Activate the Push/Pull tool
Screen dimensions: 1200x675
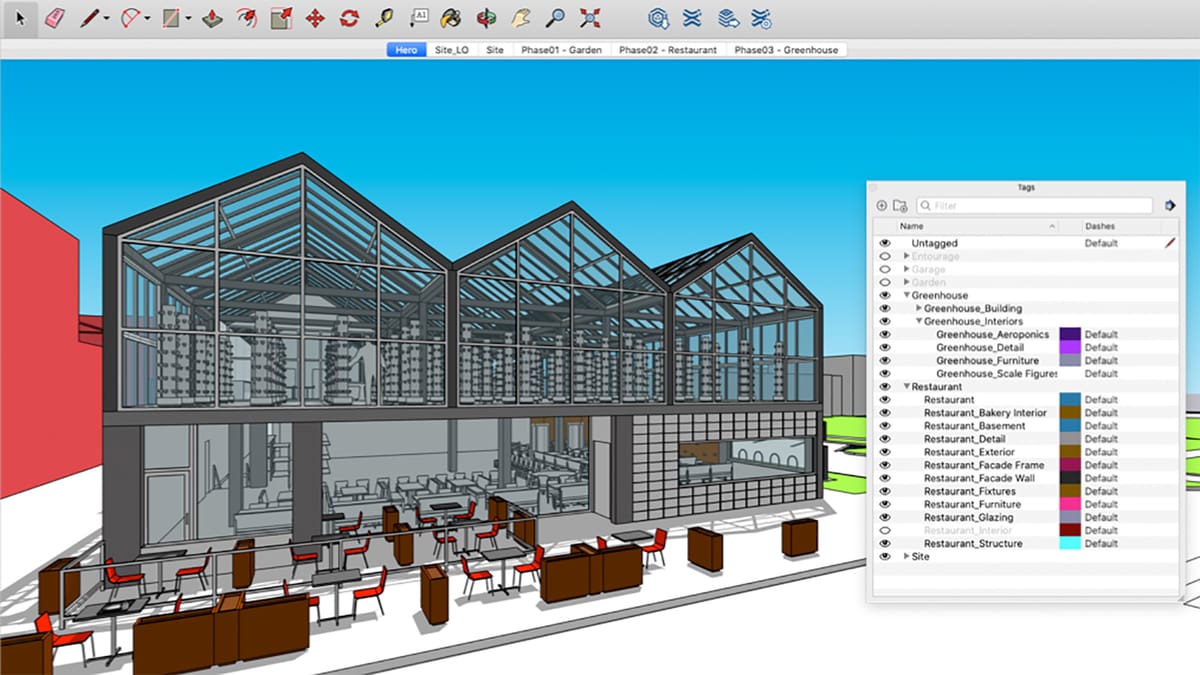tap(212, 18)
